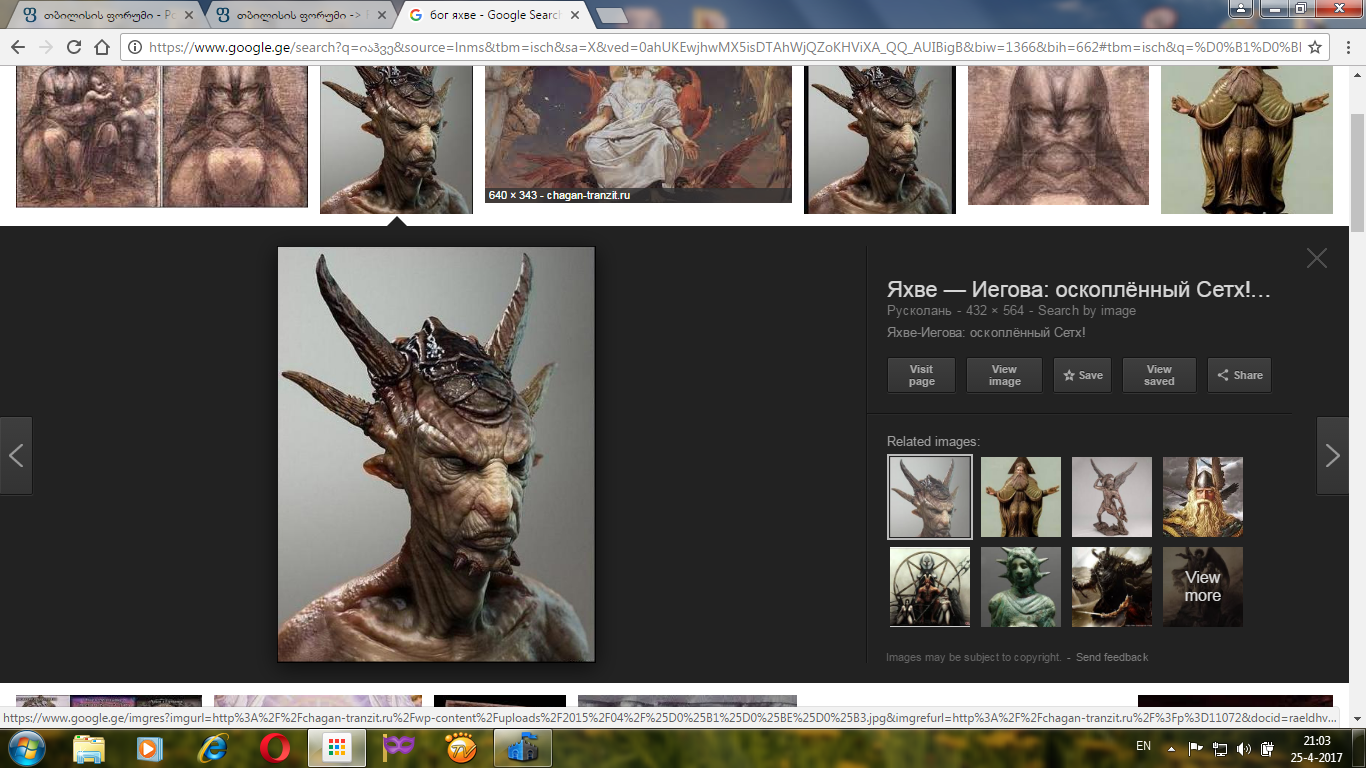Launch Windows Media Player from taskbar
The height and width of the screenshot is (768, 1366).
[150, 747]
